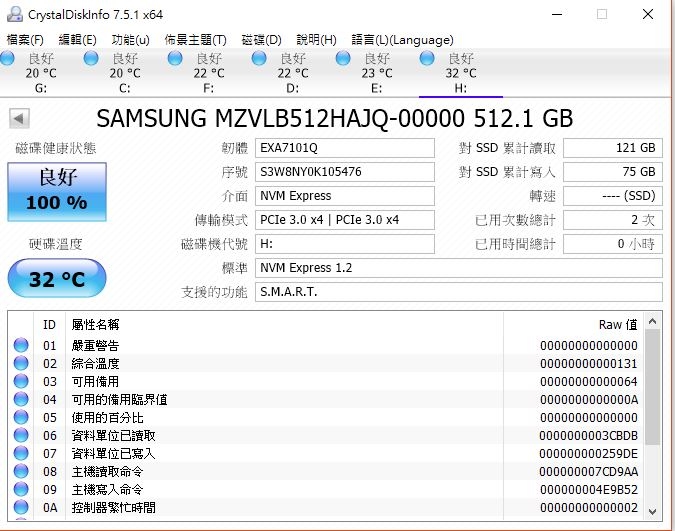This screenshot has width=675, height=531.
Task: Click the attribute list scrollbar thumb
Action: [x=652, y=387]
